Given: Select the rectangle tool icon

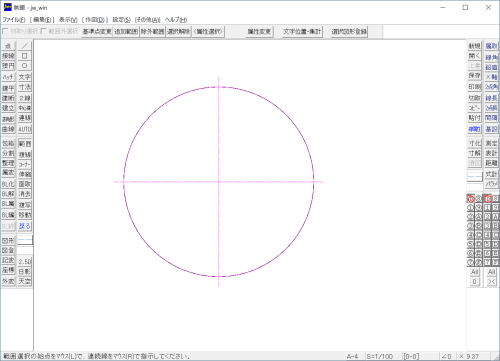Looking at the screenshot, I should [25, 56].
